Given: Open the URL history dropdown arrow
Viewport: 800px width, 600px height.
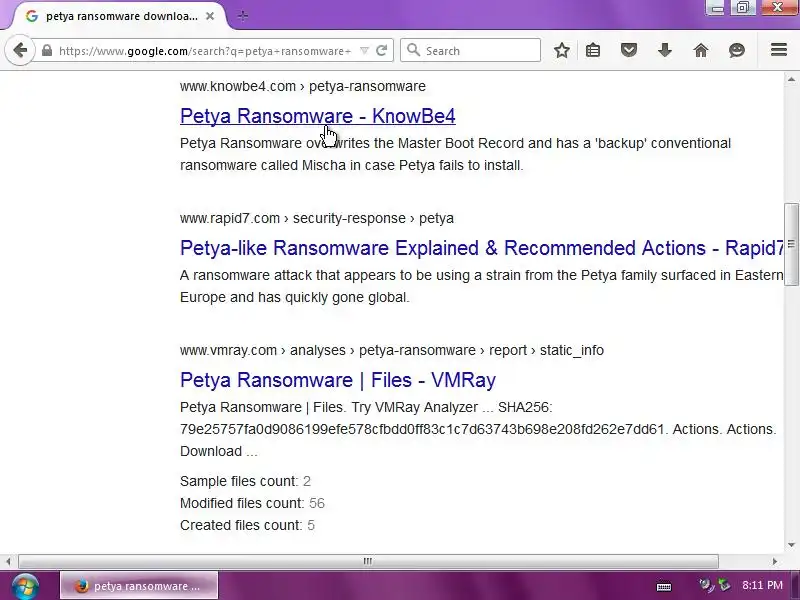Looking at the screenshot, I should click(x=364, y=51).
